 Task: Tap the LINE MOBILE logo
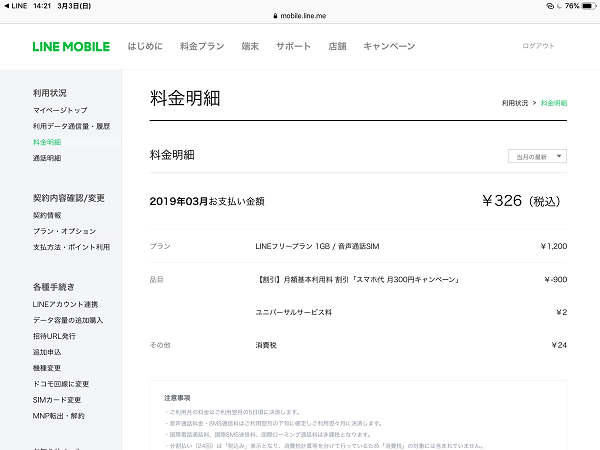(71, 47)
